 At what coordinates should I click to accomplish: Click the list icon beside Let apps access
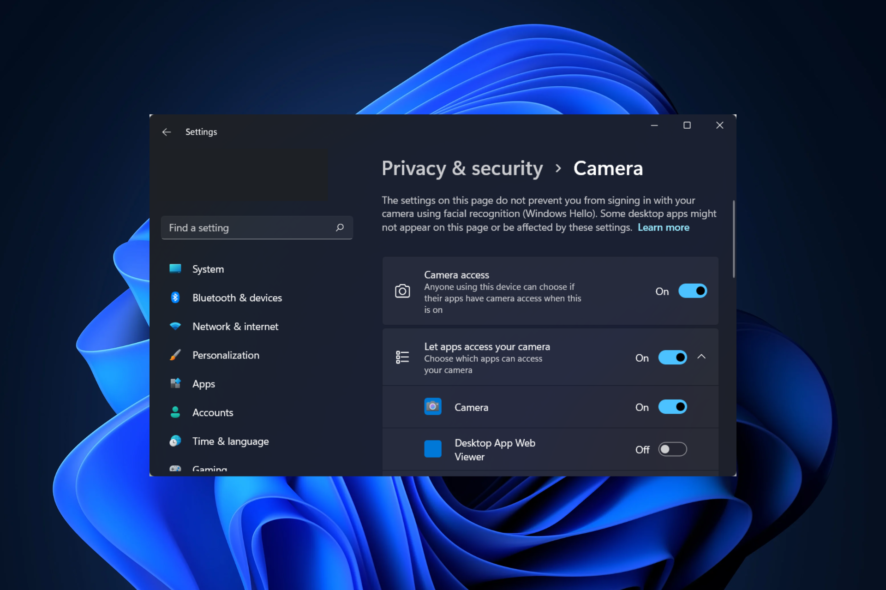click(402, 357)
